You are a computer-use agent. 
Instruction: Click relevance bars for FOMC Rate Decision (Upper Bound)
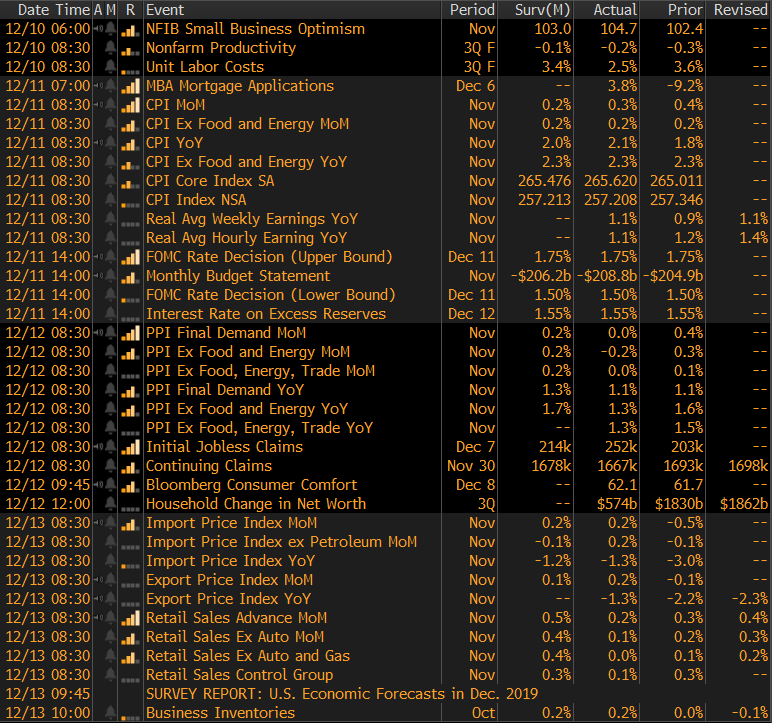pyautogui.click(x=129, y=257)
